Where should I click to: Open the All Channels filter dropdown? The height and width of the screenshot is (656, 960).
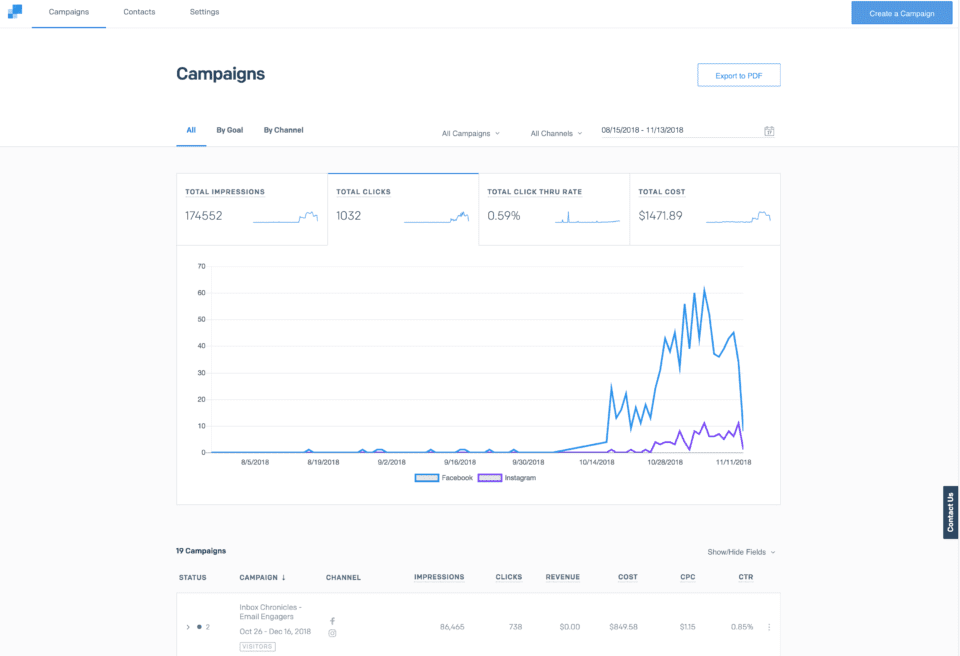[556, 133]
